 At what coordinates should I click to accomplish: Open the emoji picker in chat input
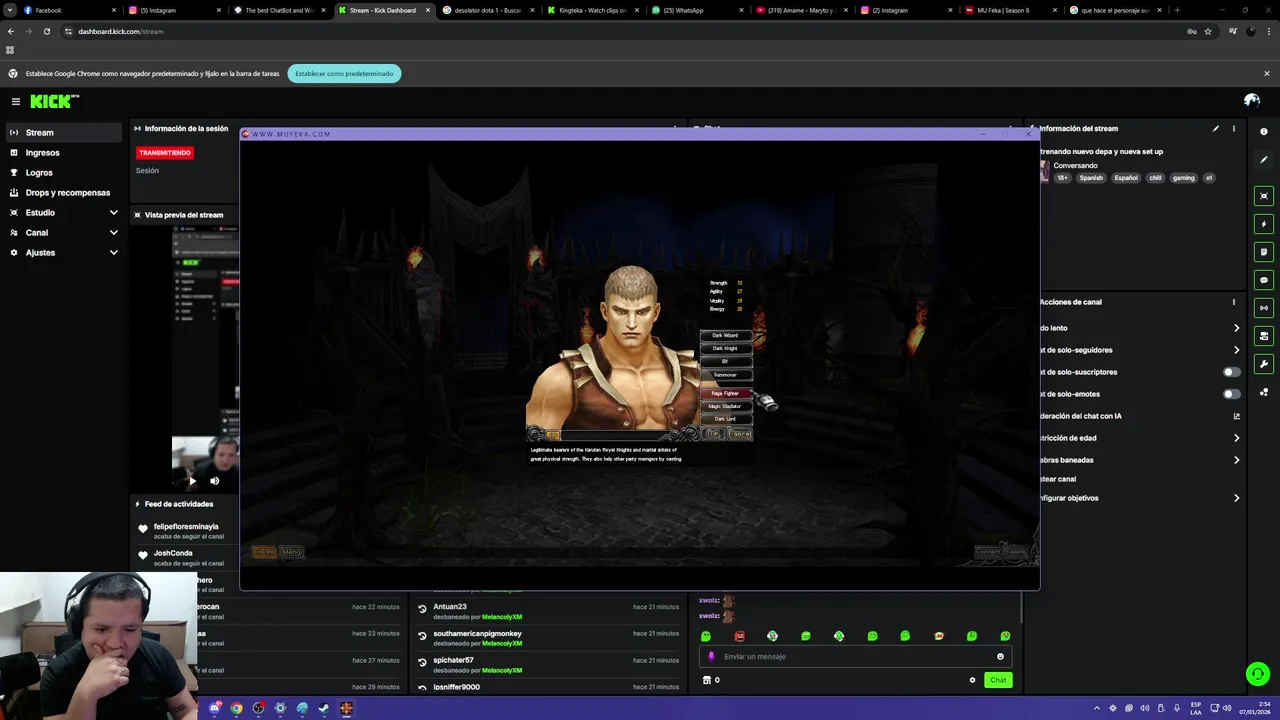coord(1000,657)
